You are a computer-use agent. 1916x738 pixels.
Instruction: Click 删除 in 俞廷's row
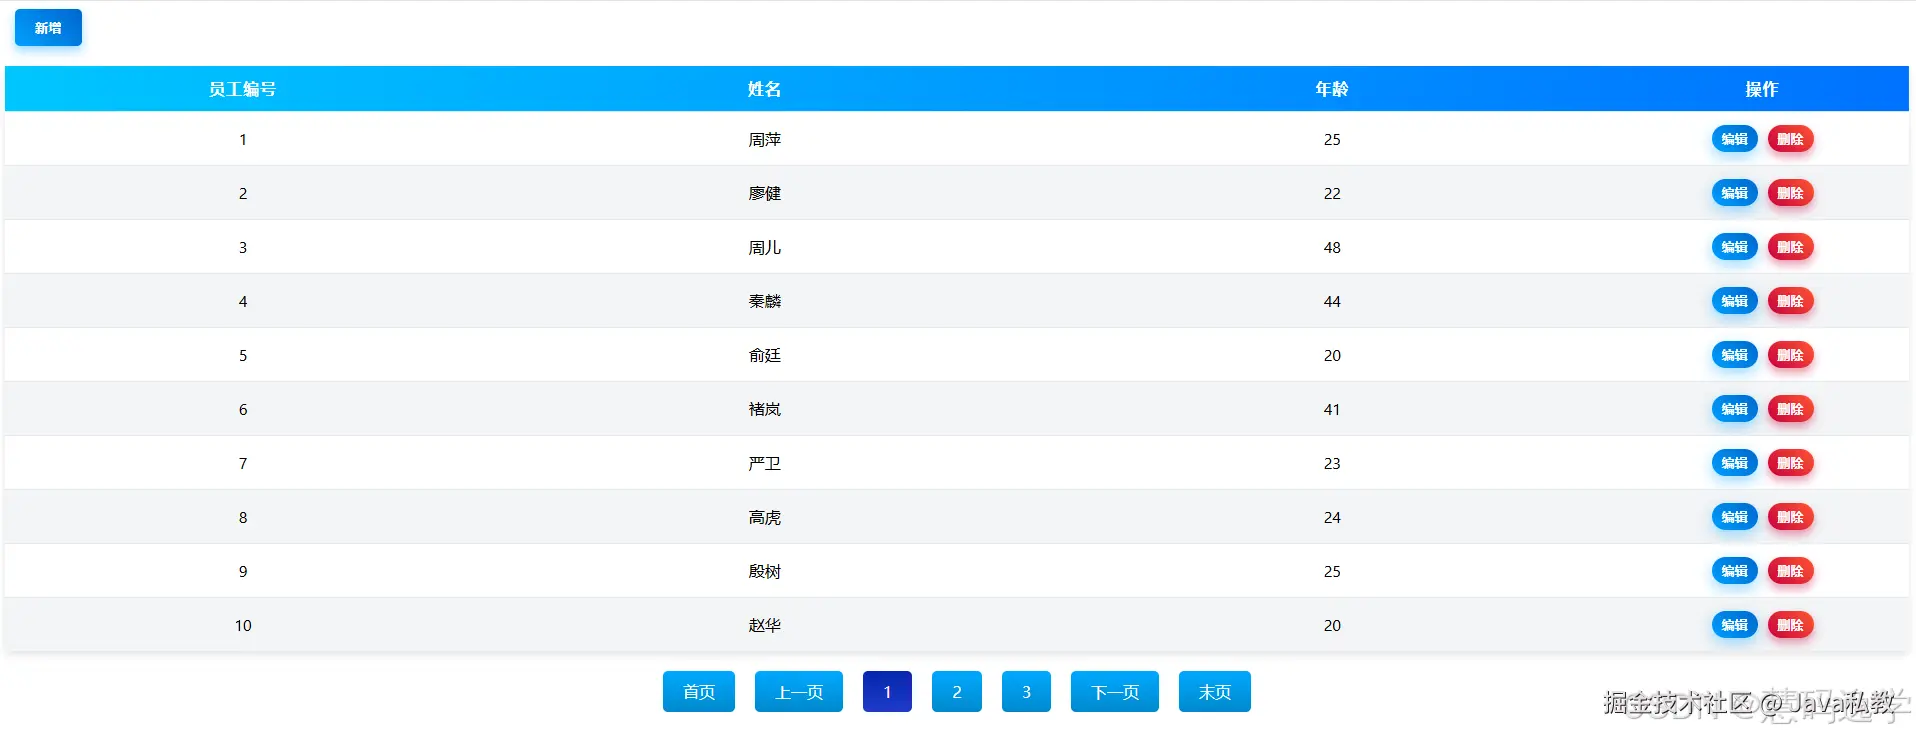pos(1790,355)
